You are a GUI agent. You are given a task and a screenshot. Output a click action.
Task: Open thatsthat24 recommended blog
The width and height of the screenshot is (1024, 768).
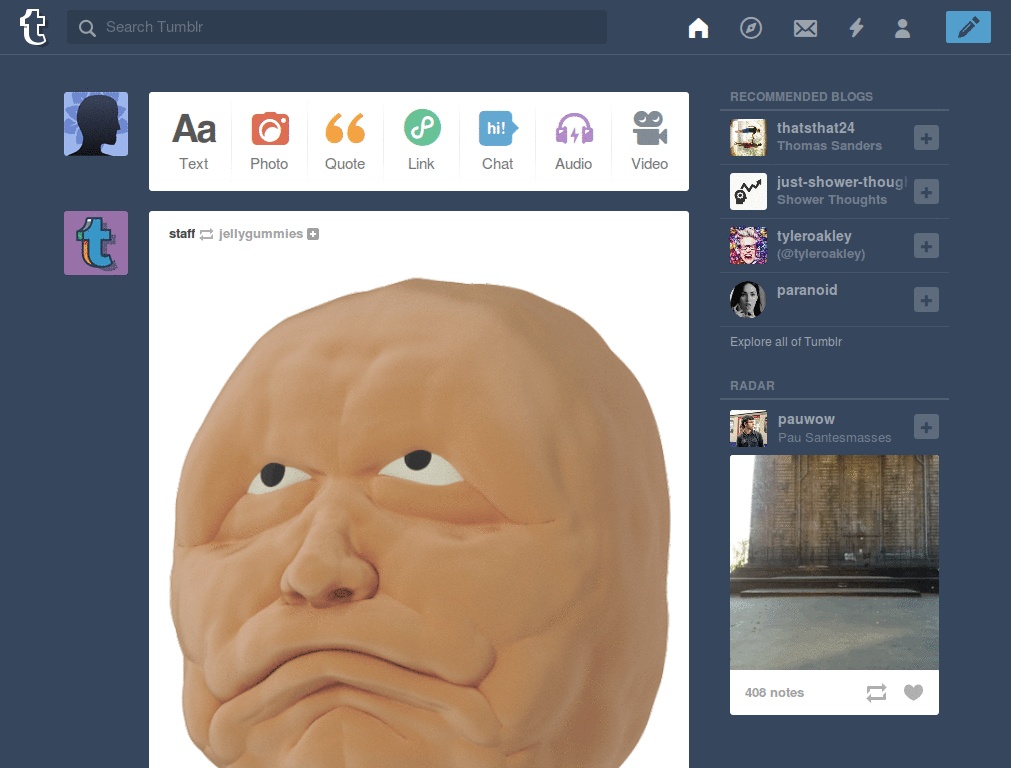pyautogui.click(x=816, y=128)
